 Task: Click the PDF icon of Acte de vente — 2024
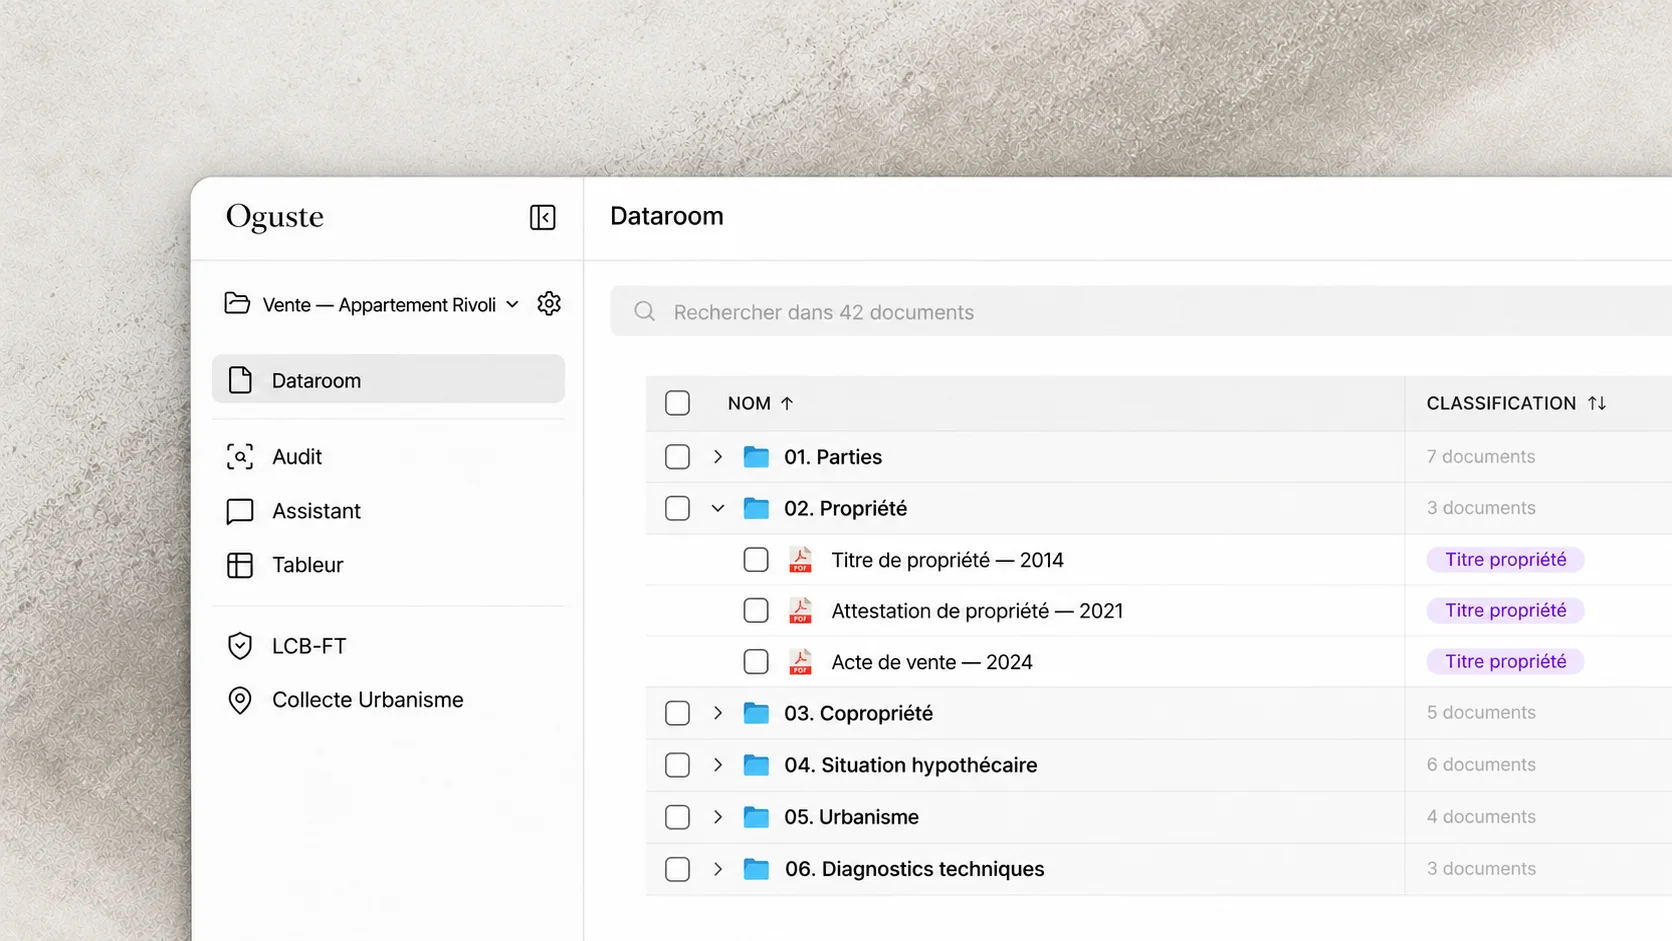pyautogui.click(x=800, y=662)
